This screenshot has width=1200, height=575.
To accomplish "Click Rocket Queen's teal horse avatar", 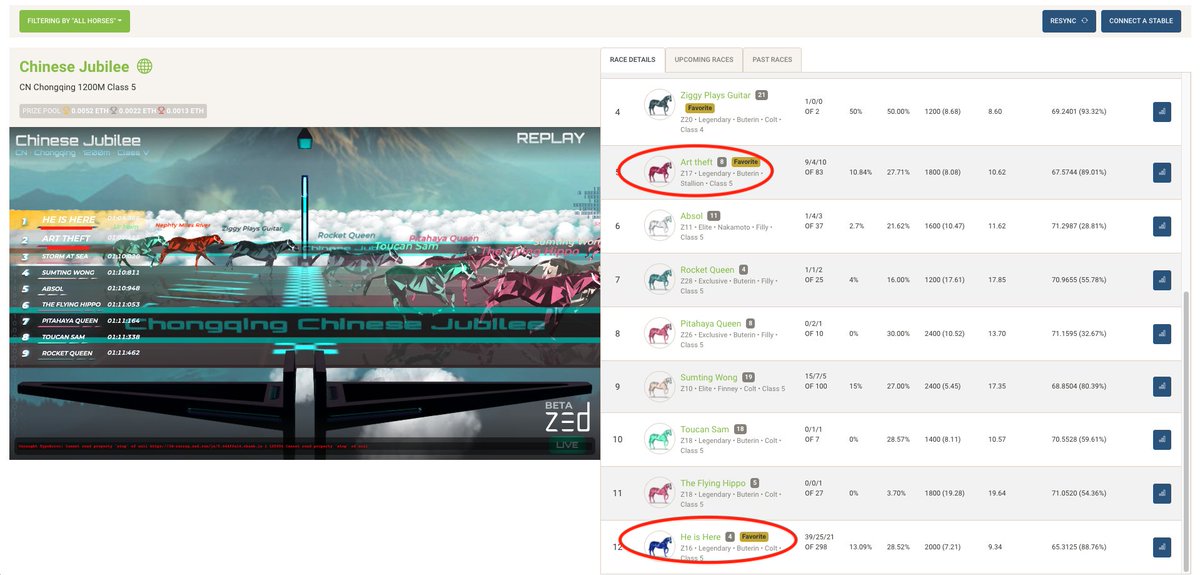I will 658,280.
